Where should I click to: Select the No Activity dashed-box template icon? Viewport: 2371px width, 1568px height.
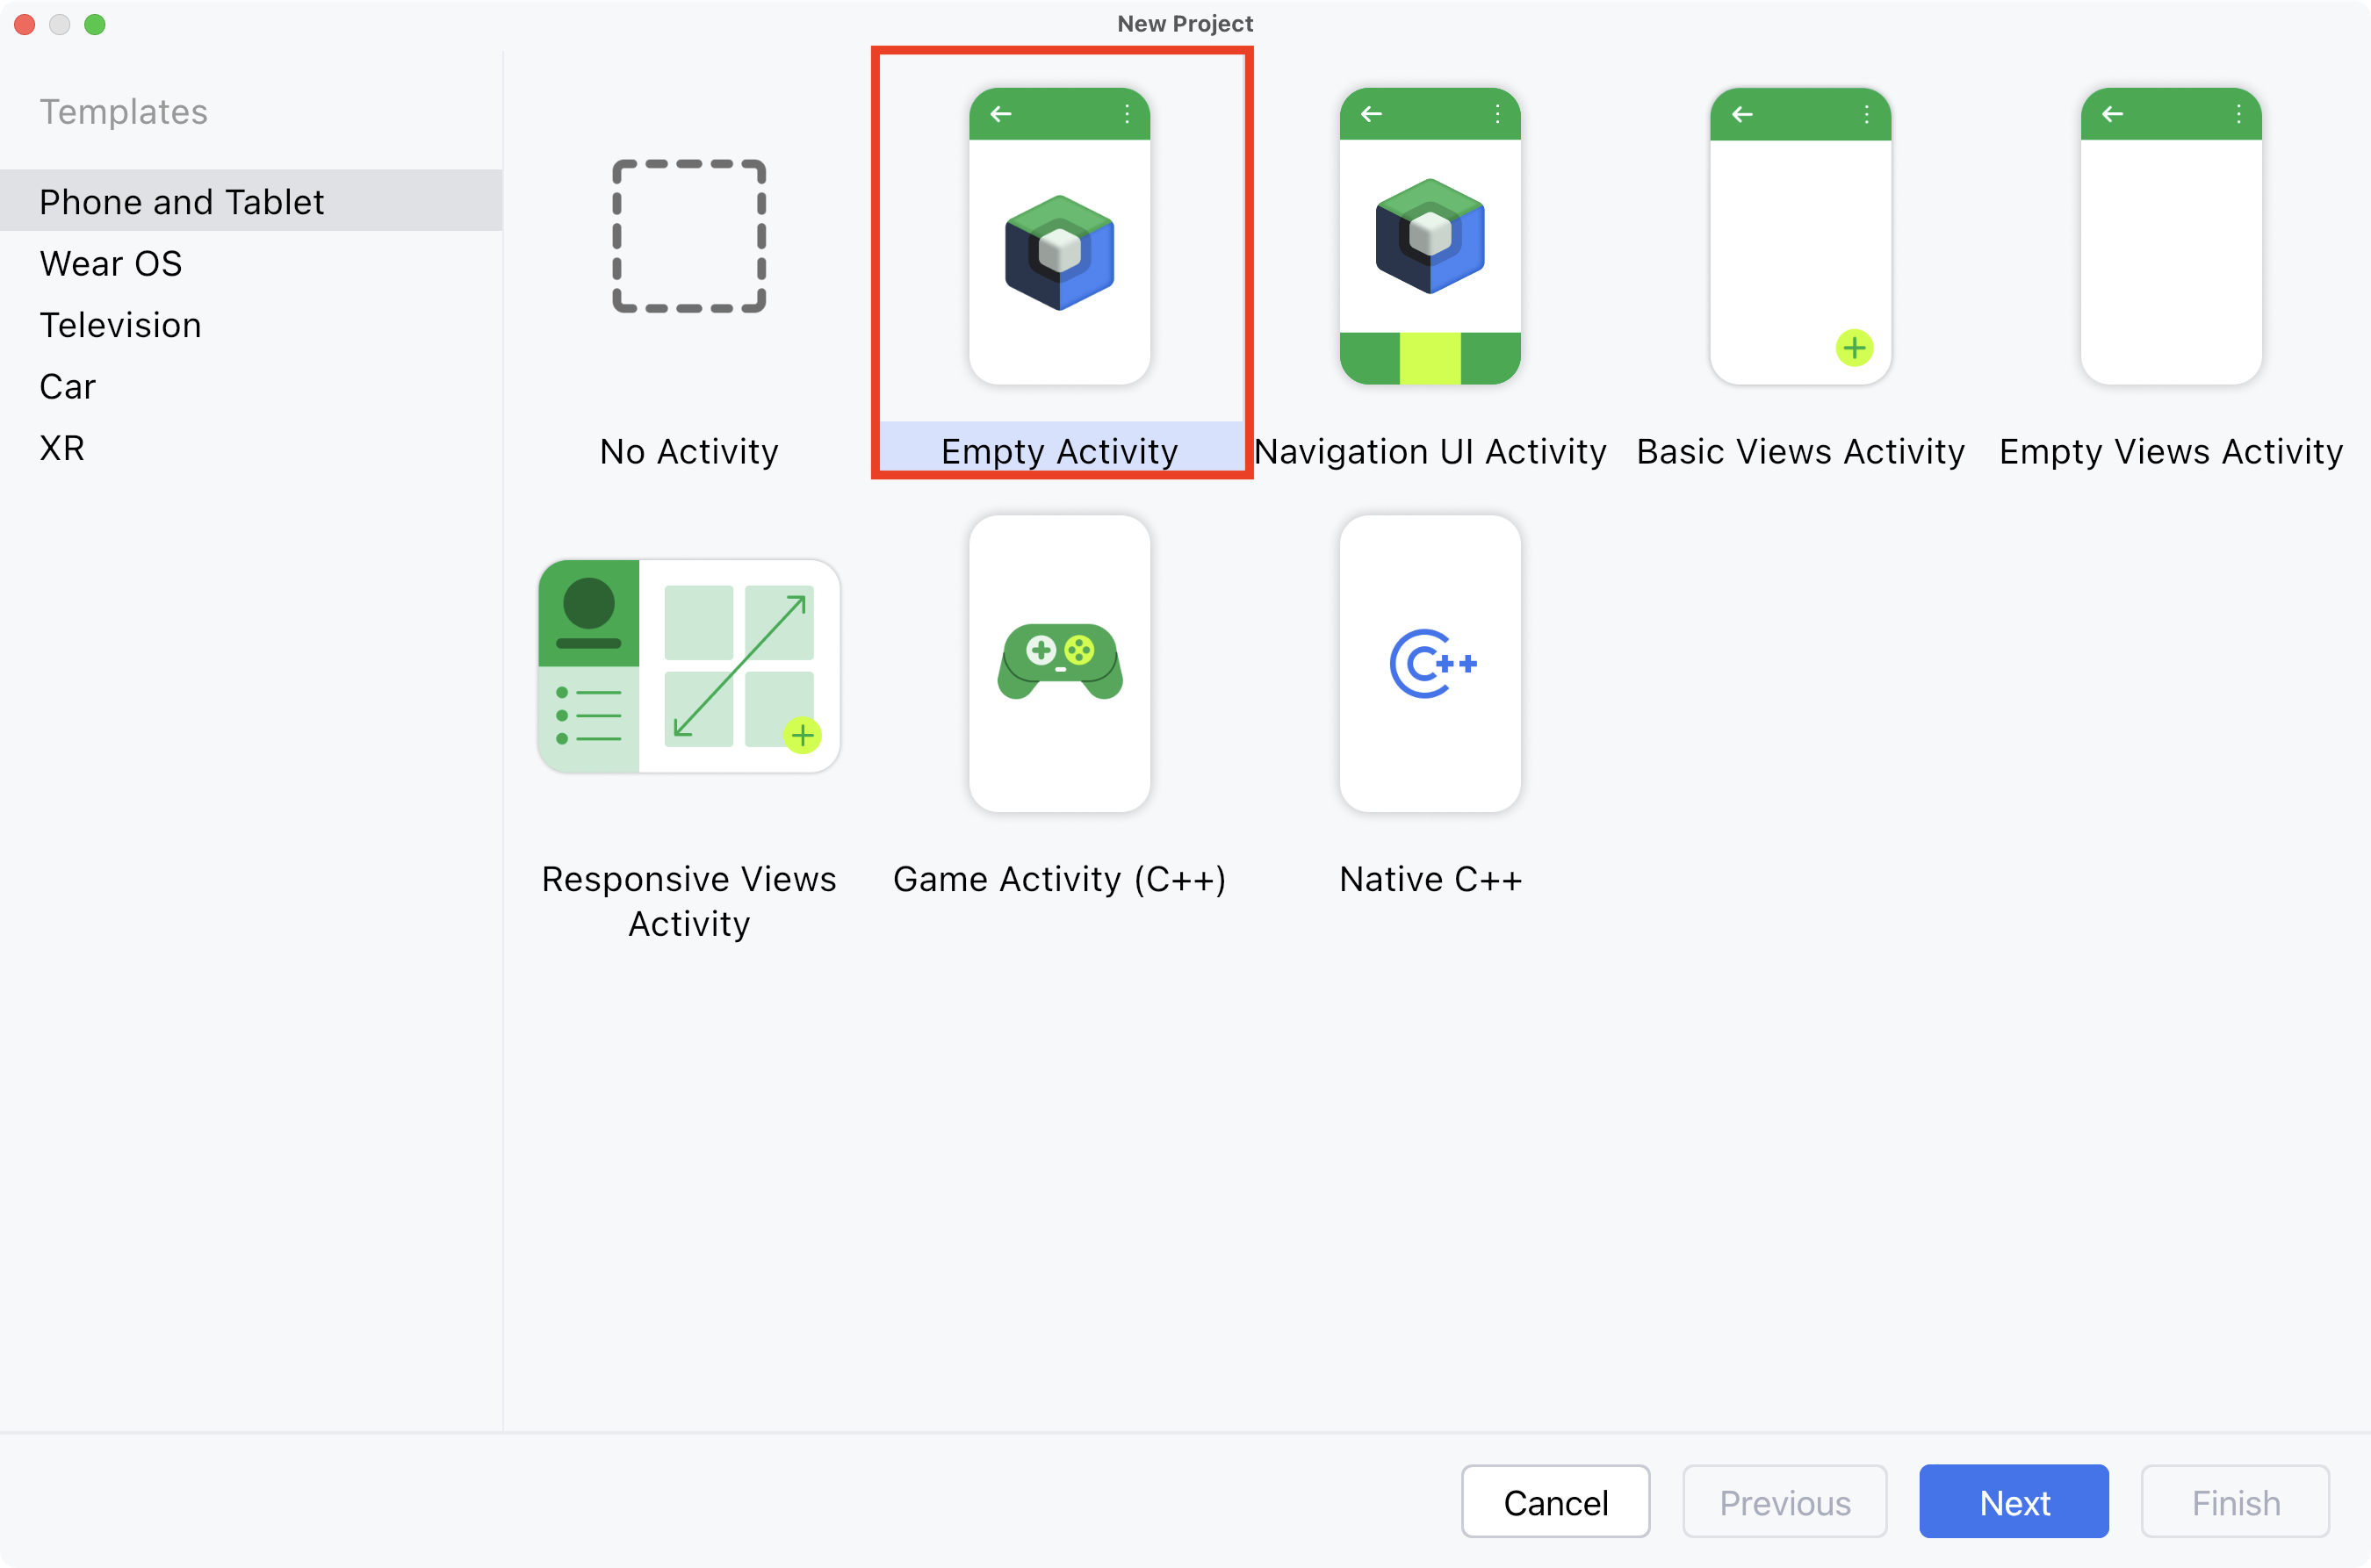click(689, 236)
